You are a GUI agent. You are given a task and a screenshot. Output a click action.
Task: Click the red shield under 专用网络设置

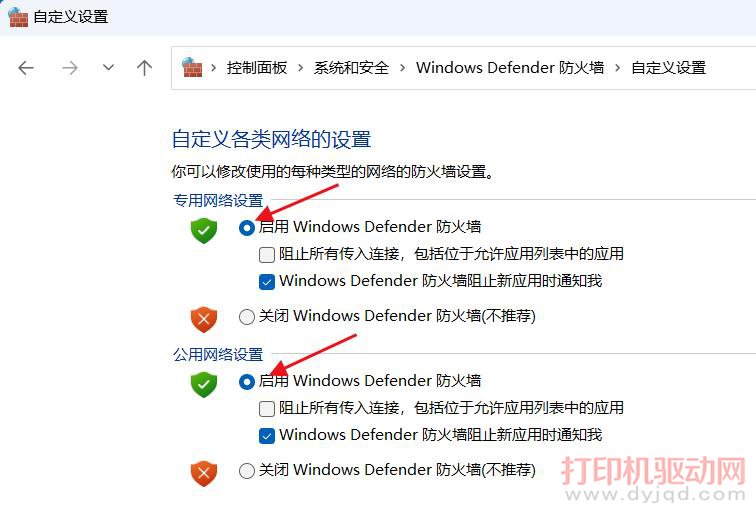[x=203, y=319]
